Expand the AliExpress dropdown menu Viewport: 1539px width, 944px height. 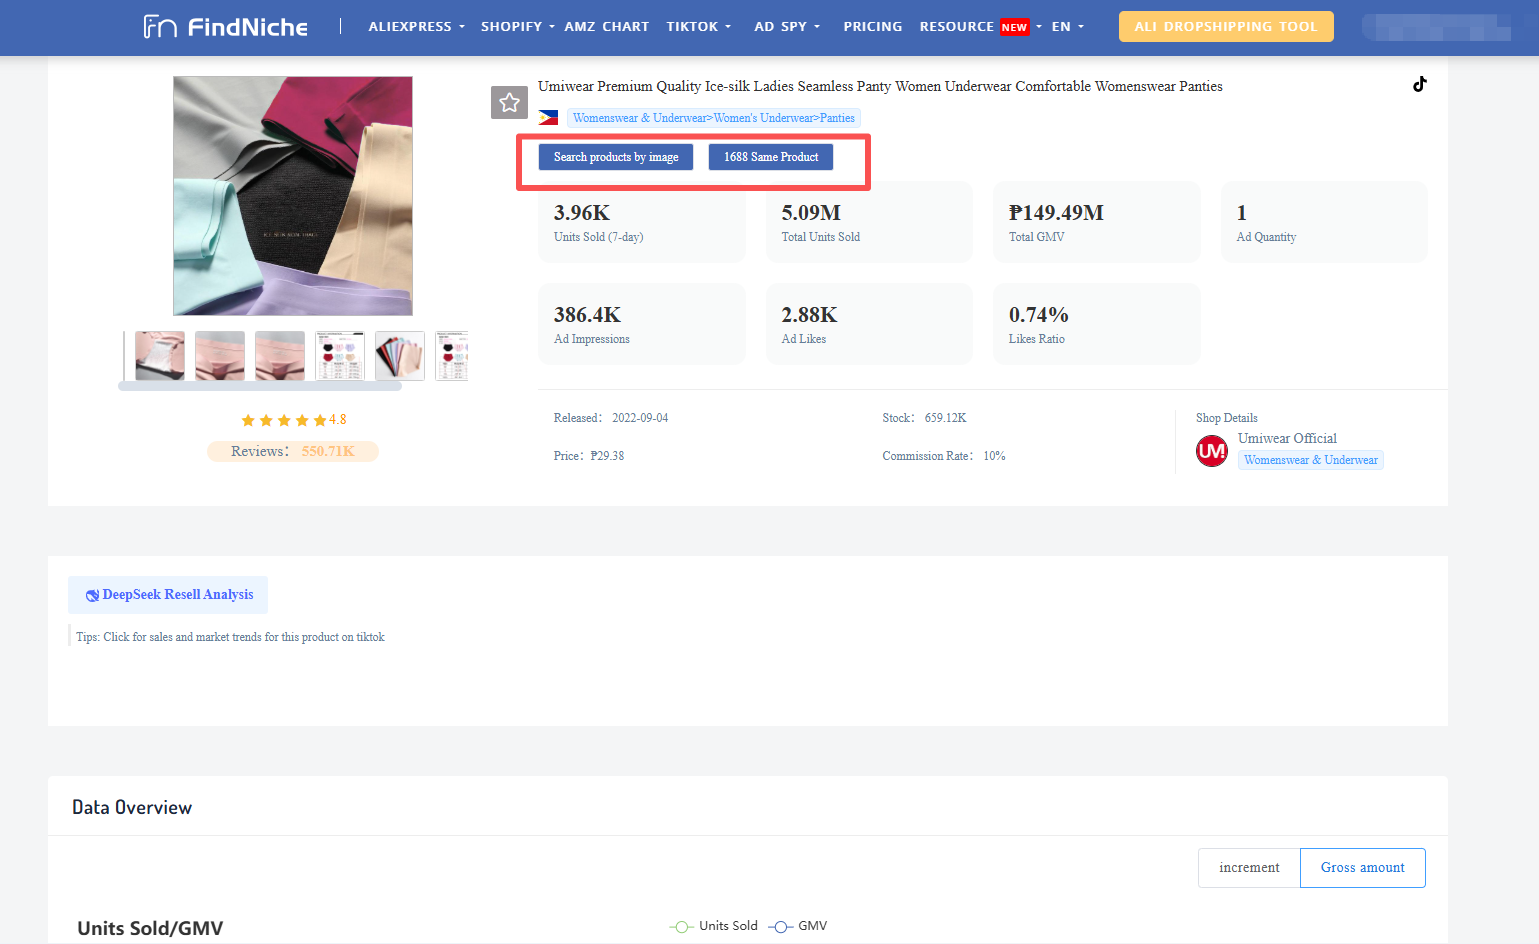pyautogui.click(x=416, y=27)
